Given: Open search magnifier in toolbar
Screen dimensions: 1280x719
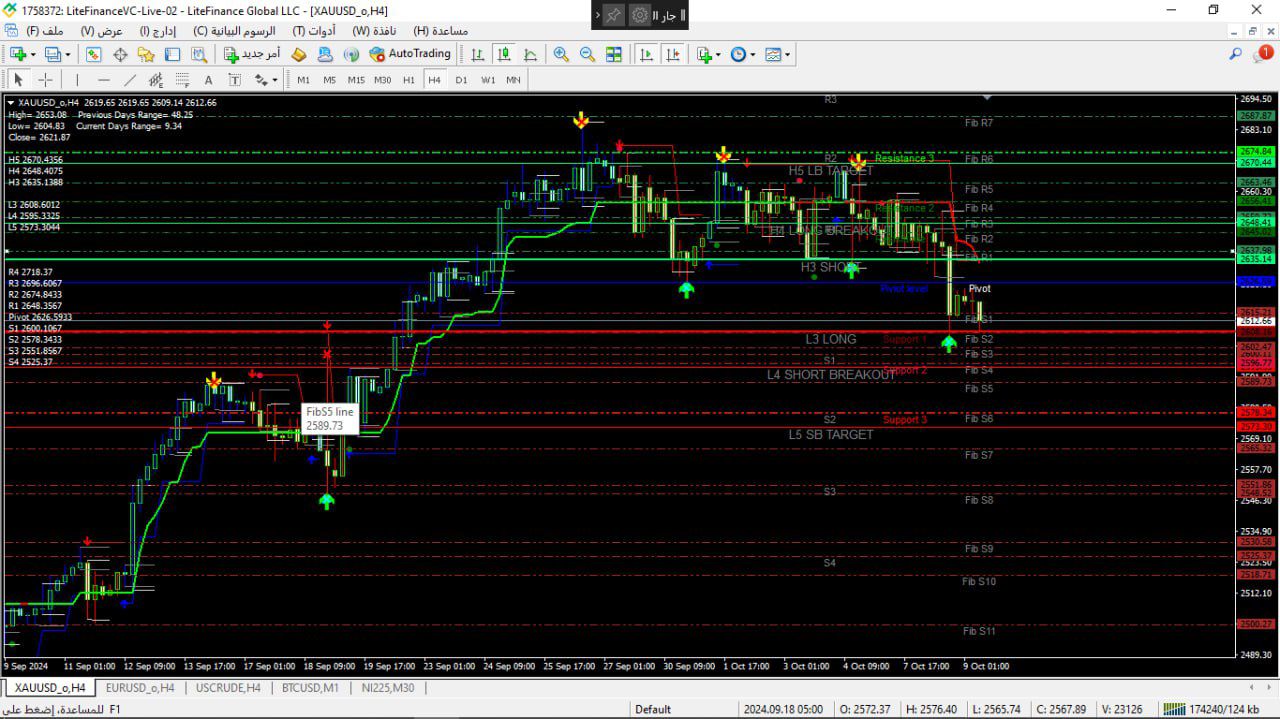Looking at the screenshot, I should click(x=1236, y=54).
